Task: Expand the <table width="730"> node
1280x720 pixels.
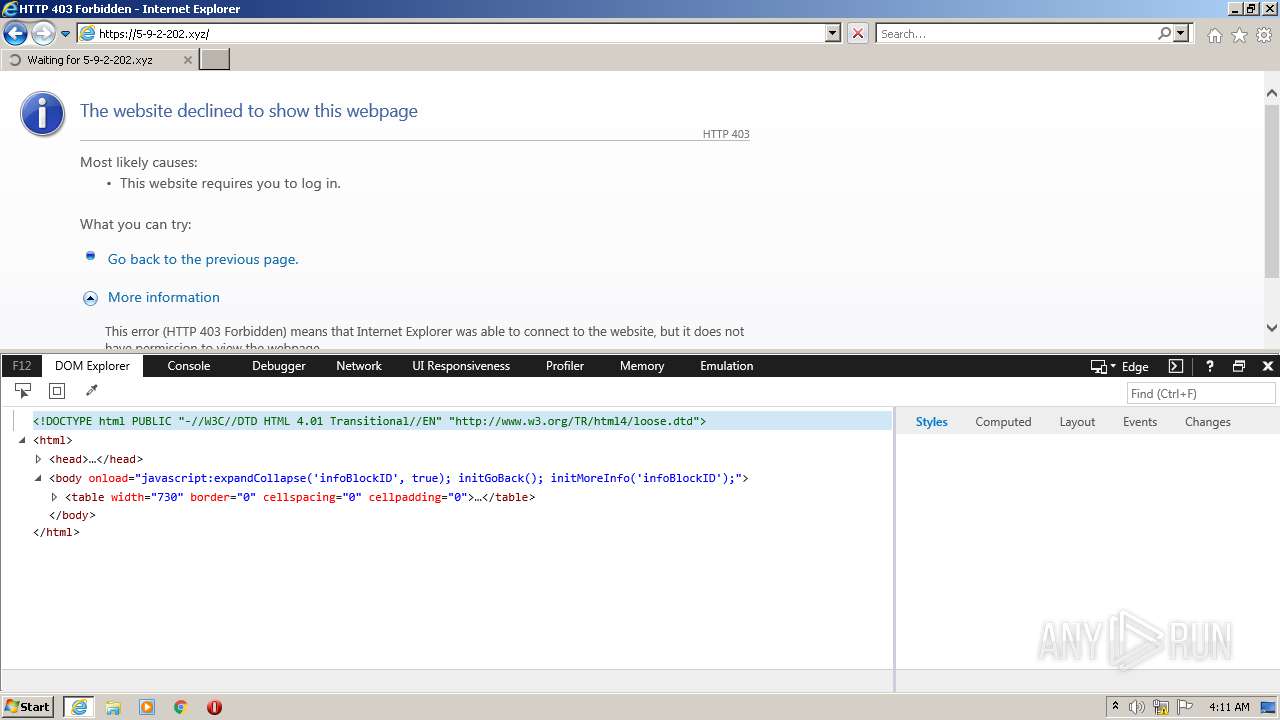Action: (54, 497)
